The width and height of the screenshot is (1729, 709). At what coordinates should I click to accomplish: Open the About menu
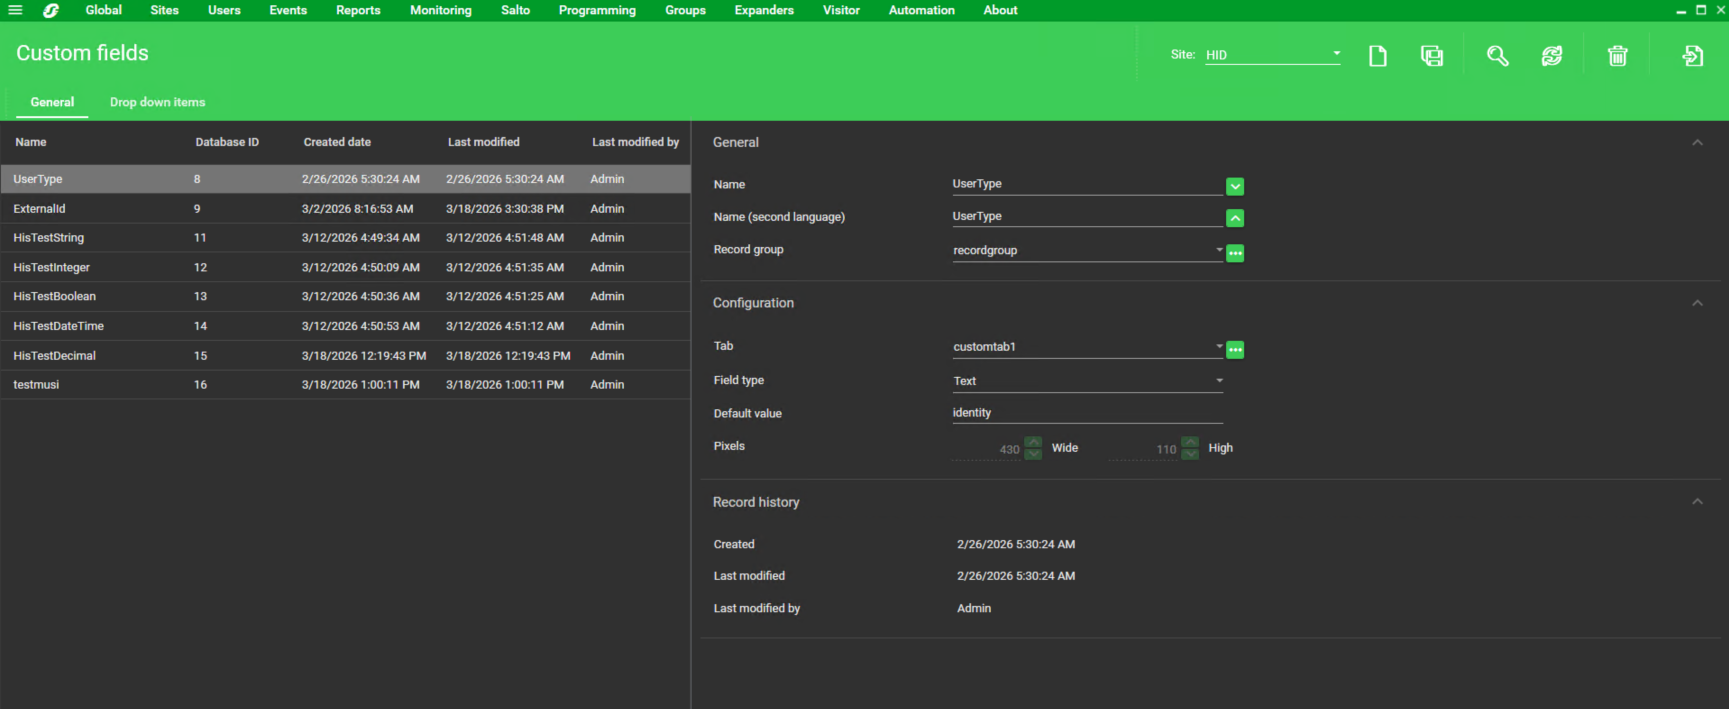pyautogui.click(x=1000, y=10)
